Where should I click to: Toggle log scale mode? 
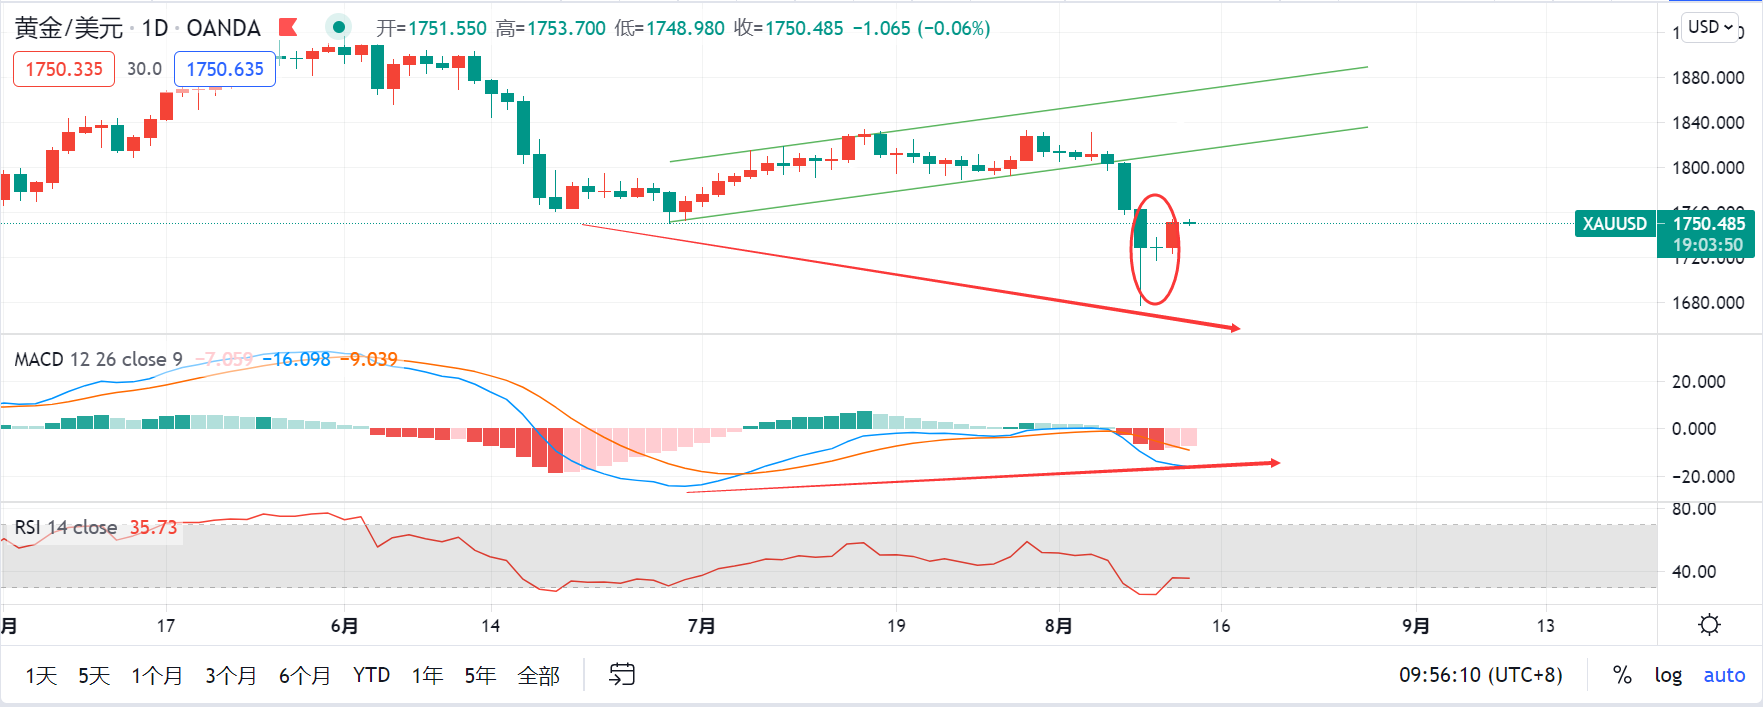[1668, 675]
